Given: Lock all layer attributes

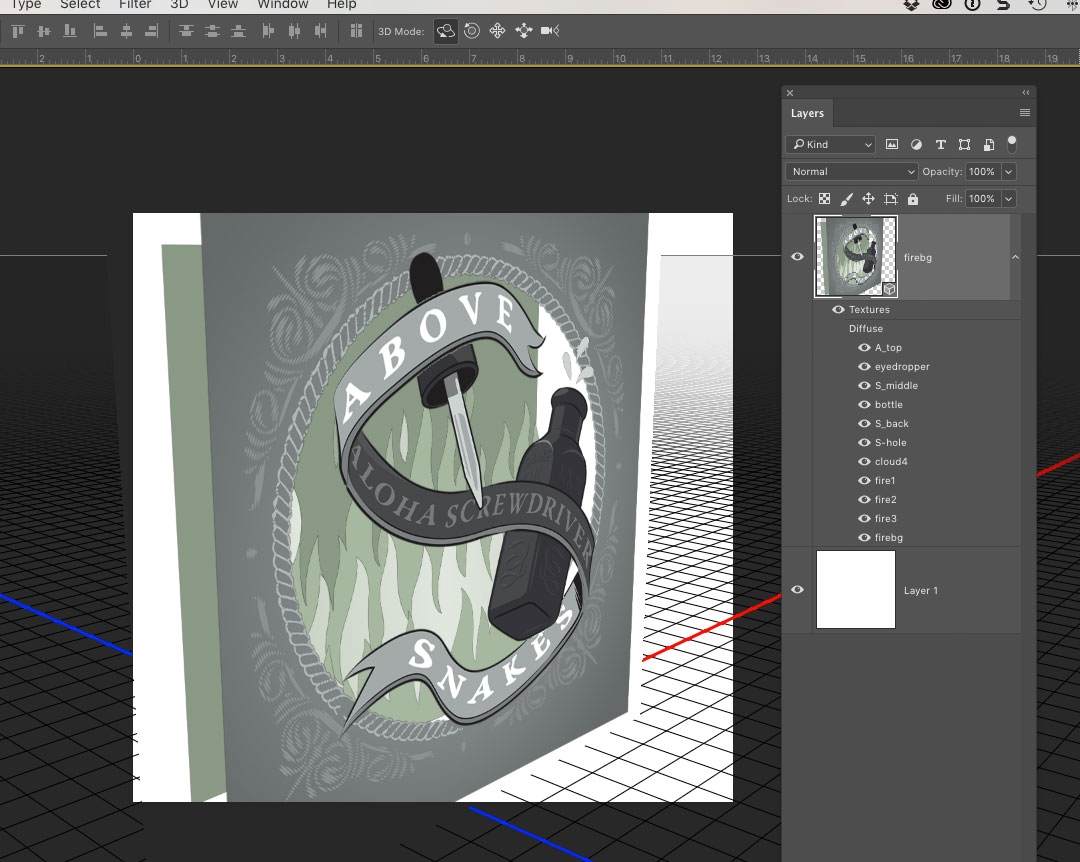Looking at the screenshot, I should click(913, 199).
